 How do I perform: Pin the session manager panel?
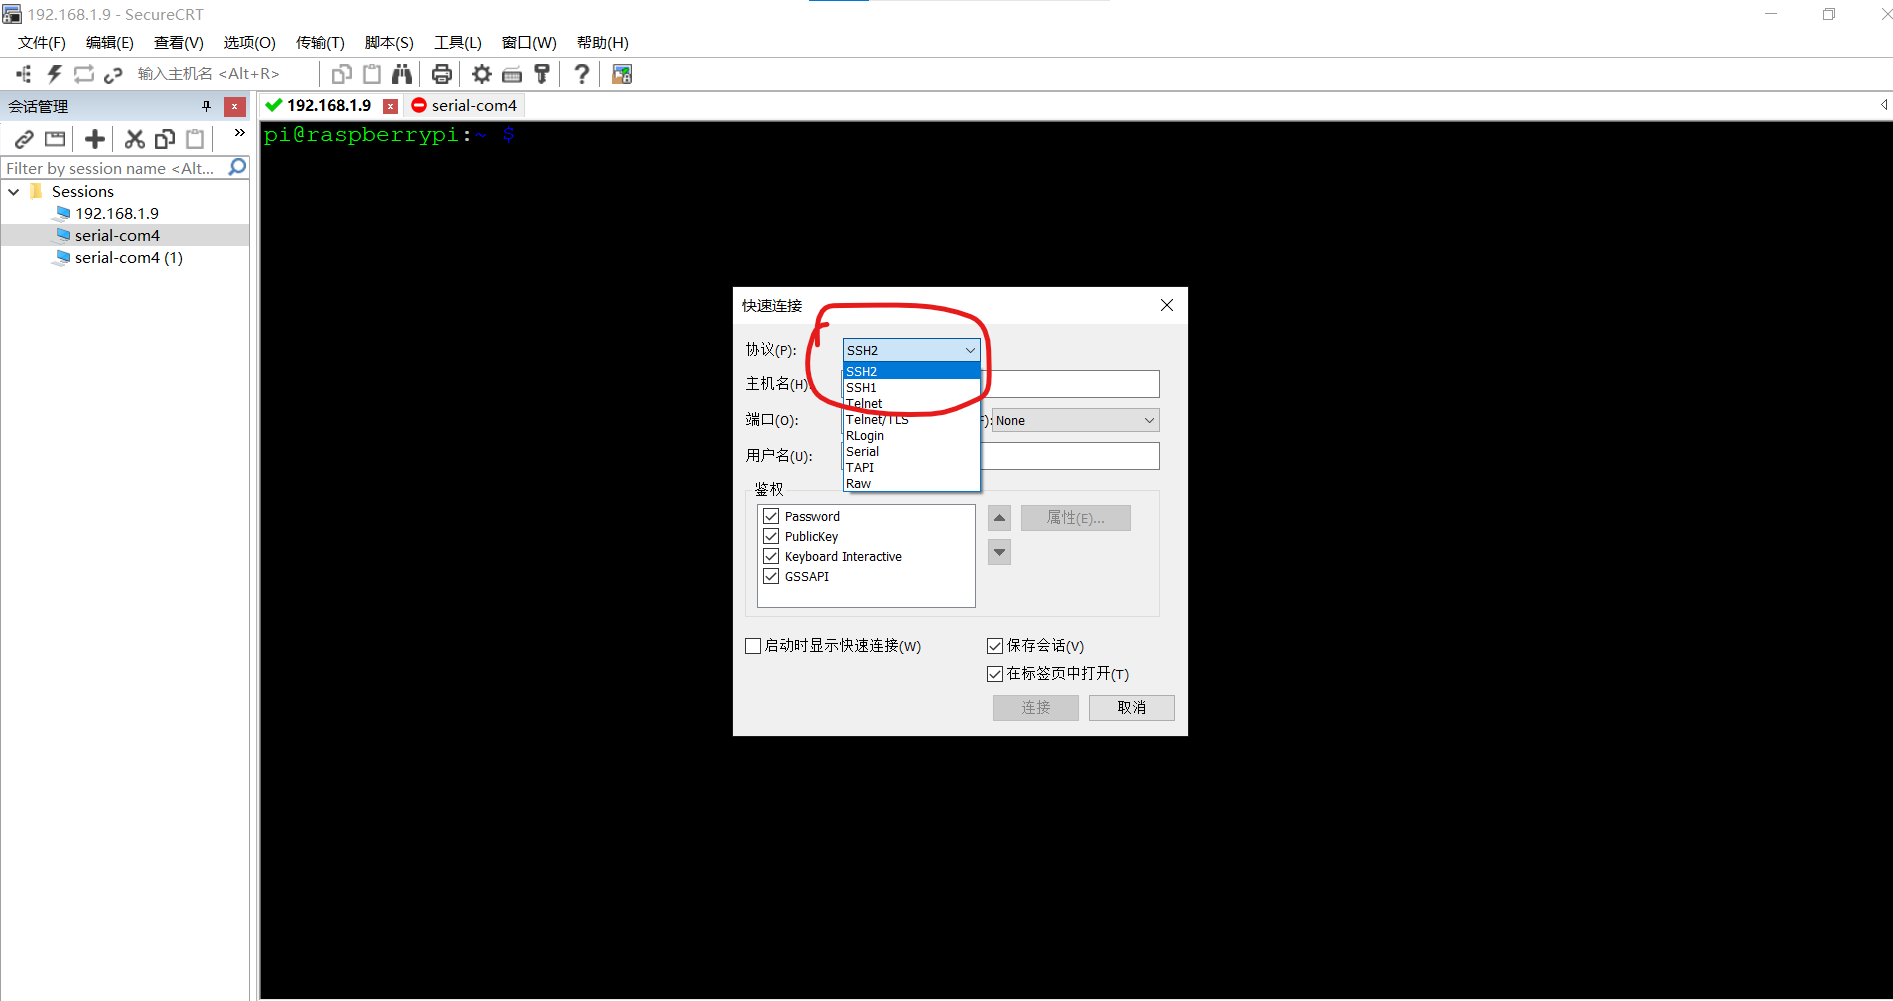207,106
